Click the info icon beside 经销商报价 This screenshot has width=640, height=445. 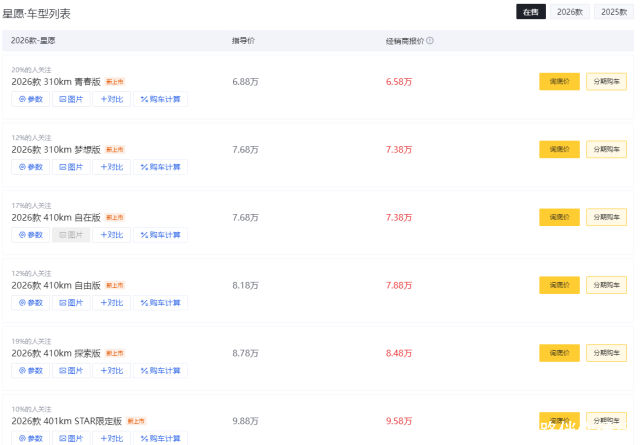(x=430, y=41)
